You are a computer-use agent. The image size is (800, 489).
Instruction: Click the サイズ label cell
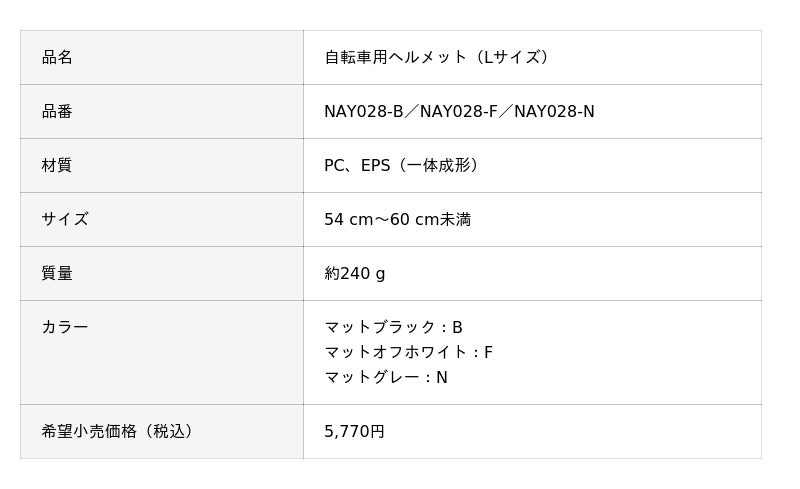pyautogui.click(x=162, y=219)
